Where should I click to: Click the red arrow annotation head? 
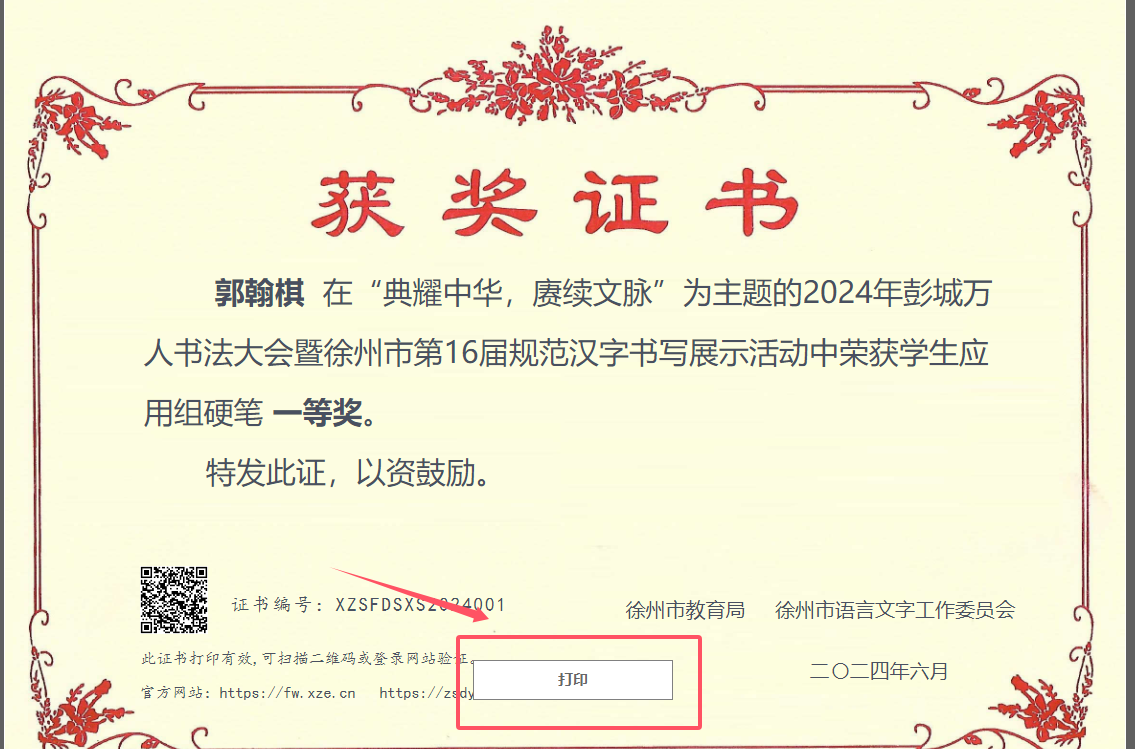pos(476,614)
